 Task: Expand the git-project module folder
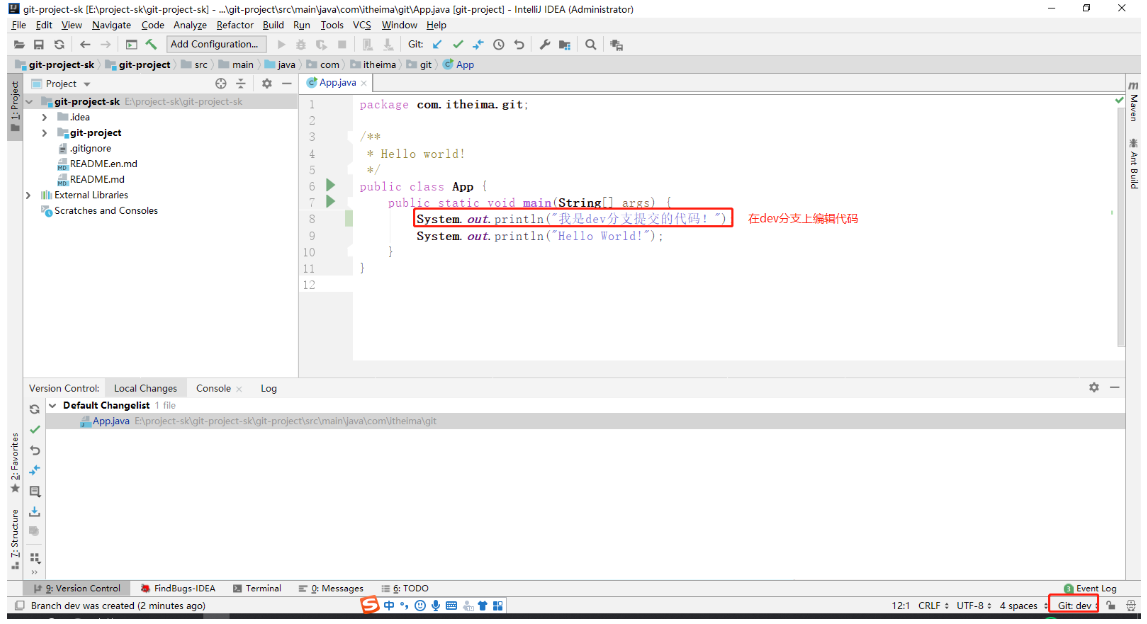click(45, 133)
